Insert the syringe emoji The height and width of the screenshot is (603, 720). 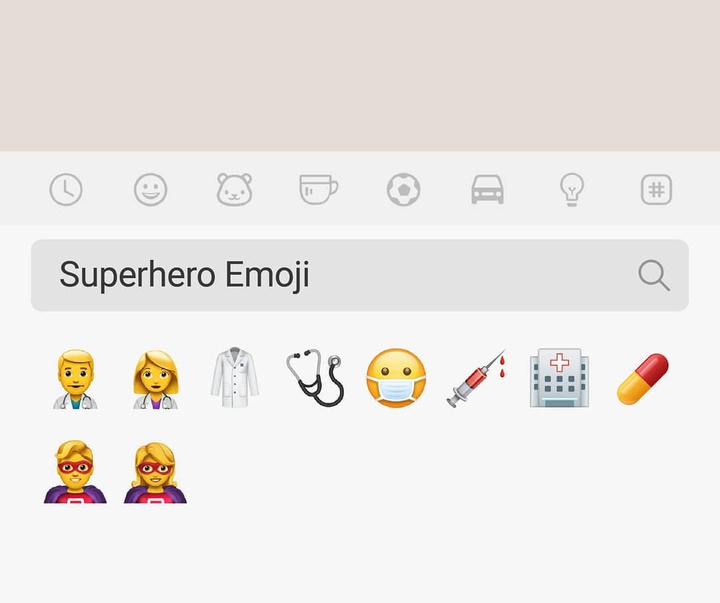point(476,378)
